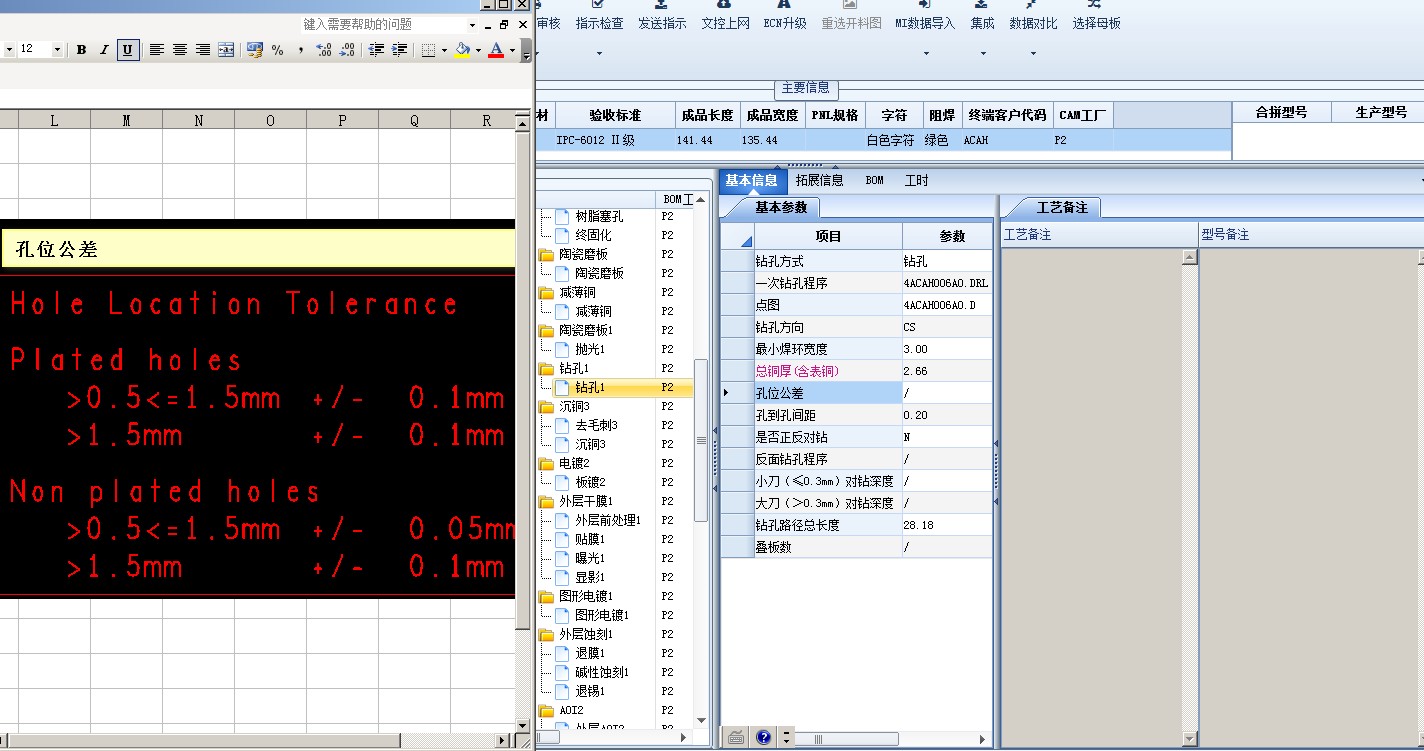This screenshot has width=1424, height=751.
Task: Switch to 拓展信息 tab
Action: coord(820,181)
